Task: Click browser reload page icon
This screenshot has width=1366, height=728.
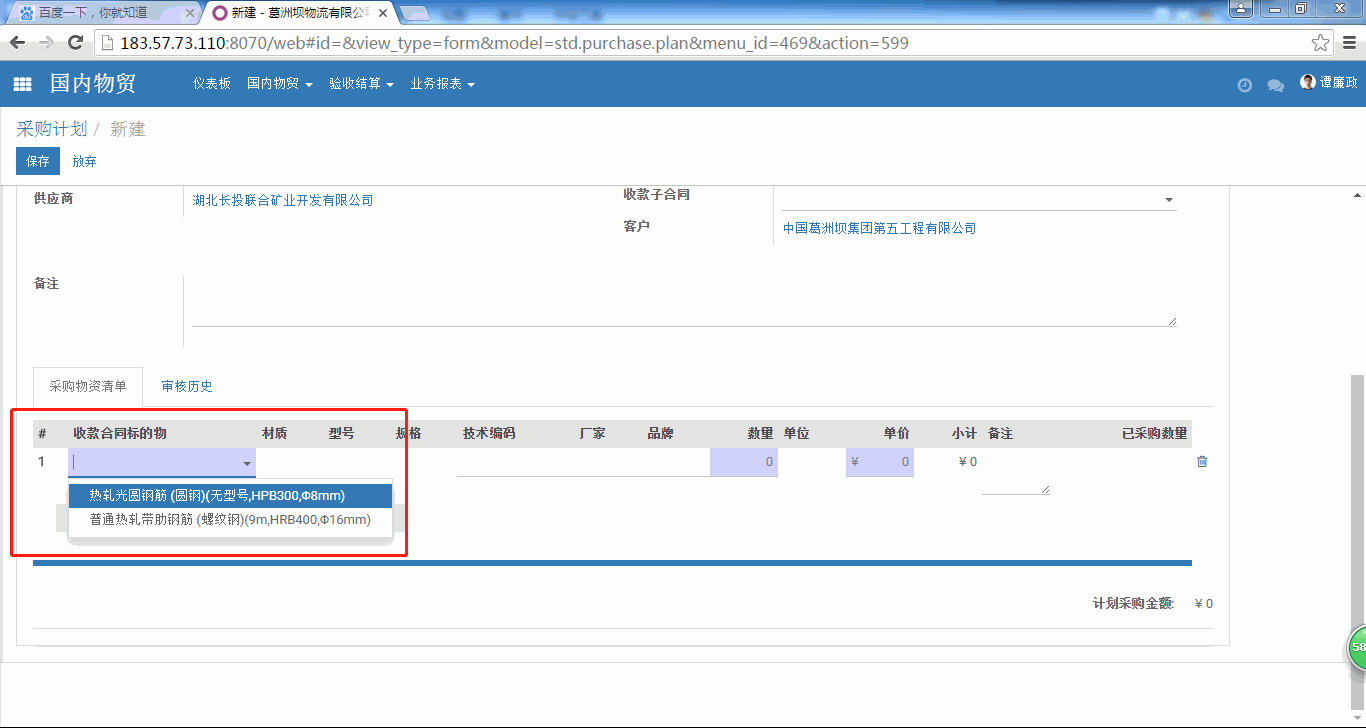Action: point(75,43)
